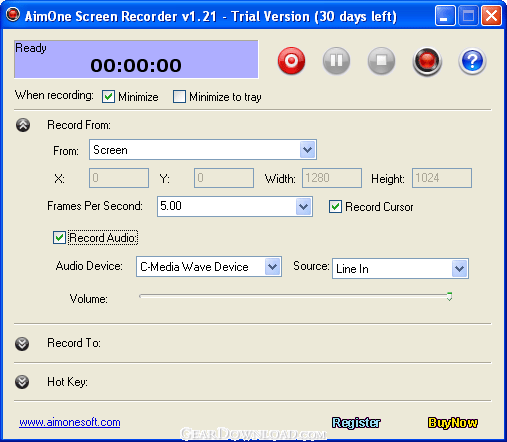507x442 pixels.
Task: Click the X coordinate field
Action: tap(119, 178)
